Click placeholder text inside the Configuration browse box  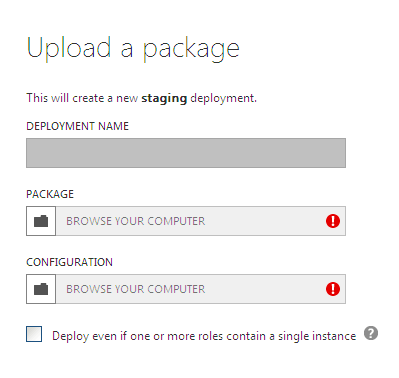click(x=135, y=289)
